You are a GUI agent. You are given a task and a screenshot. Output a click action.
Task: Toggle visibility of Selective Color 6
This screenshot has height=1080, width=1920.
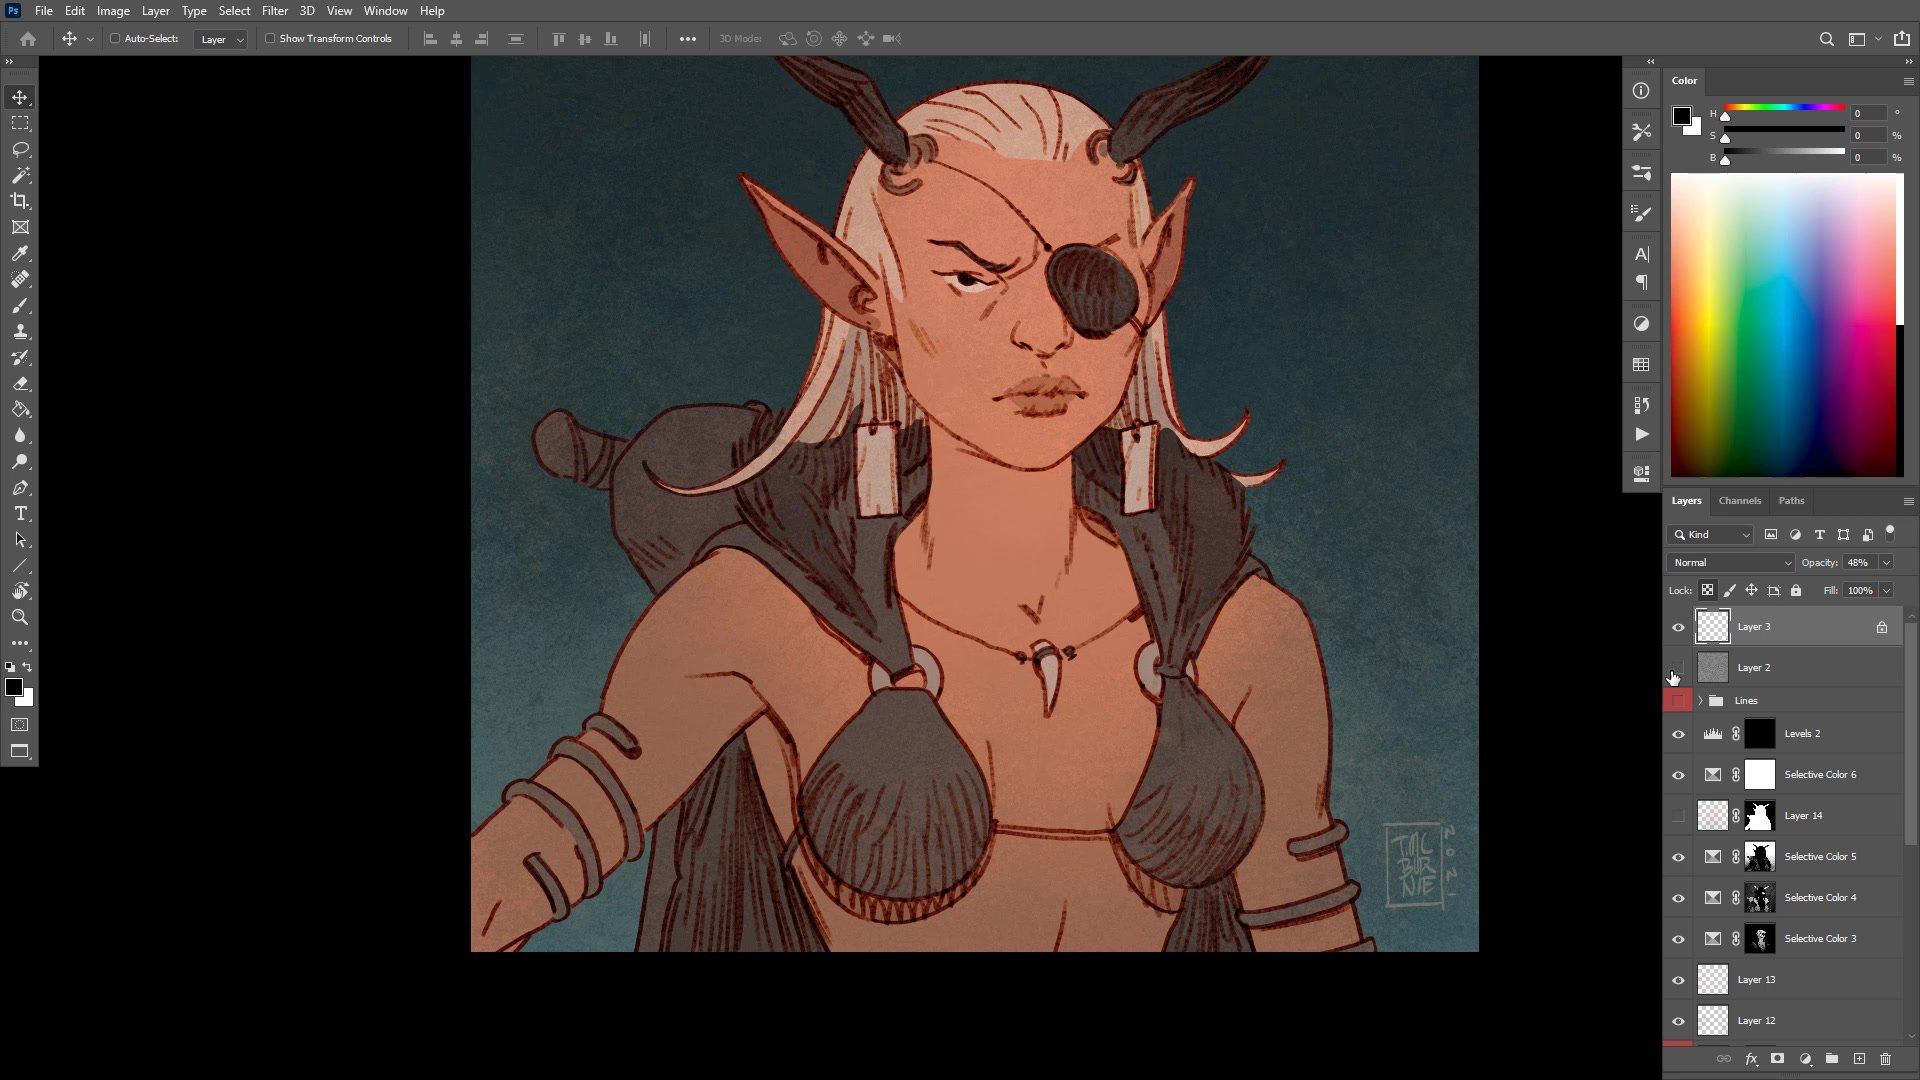coord(1678,775)
